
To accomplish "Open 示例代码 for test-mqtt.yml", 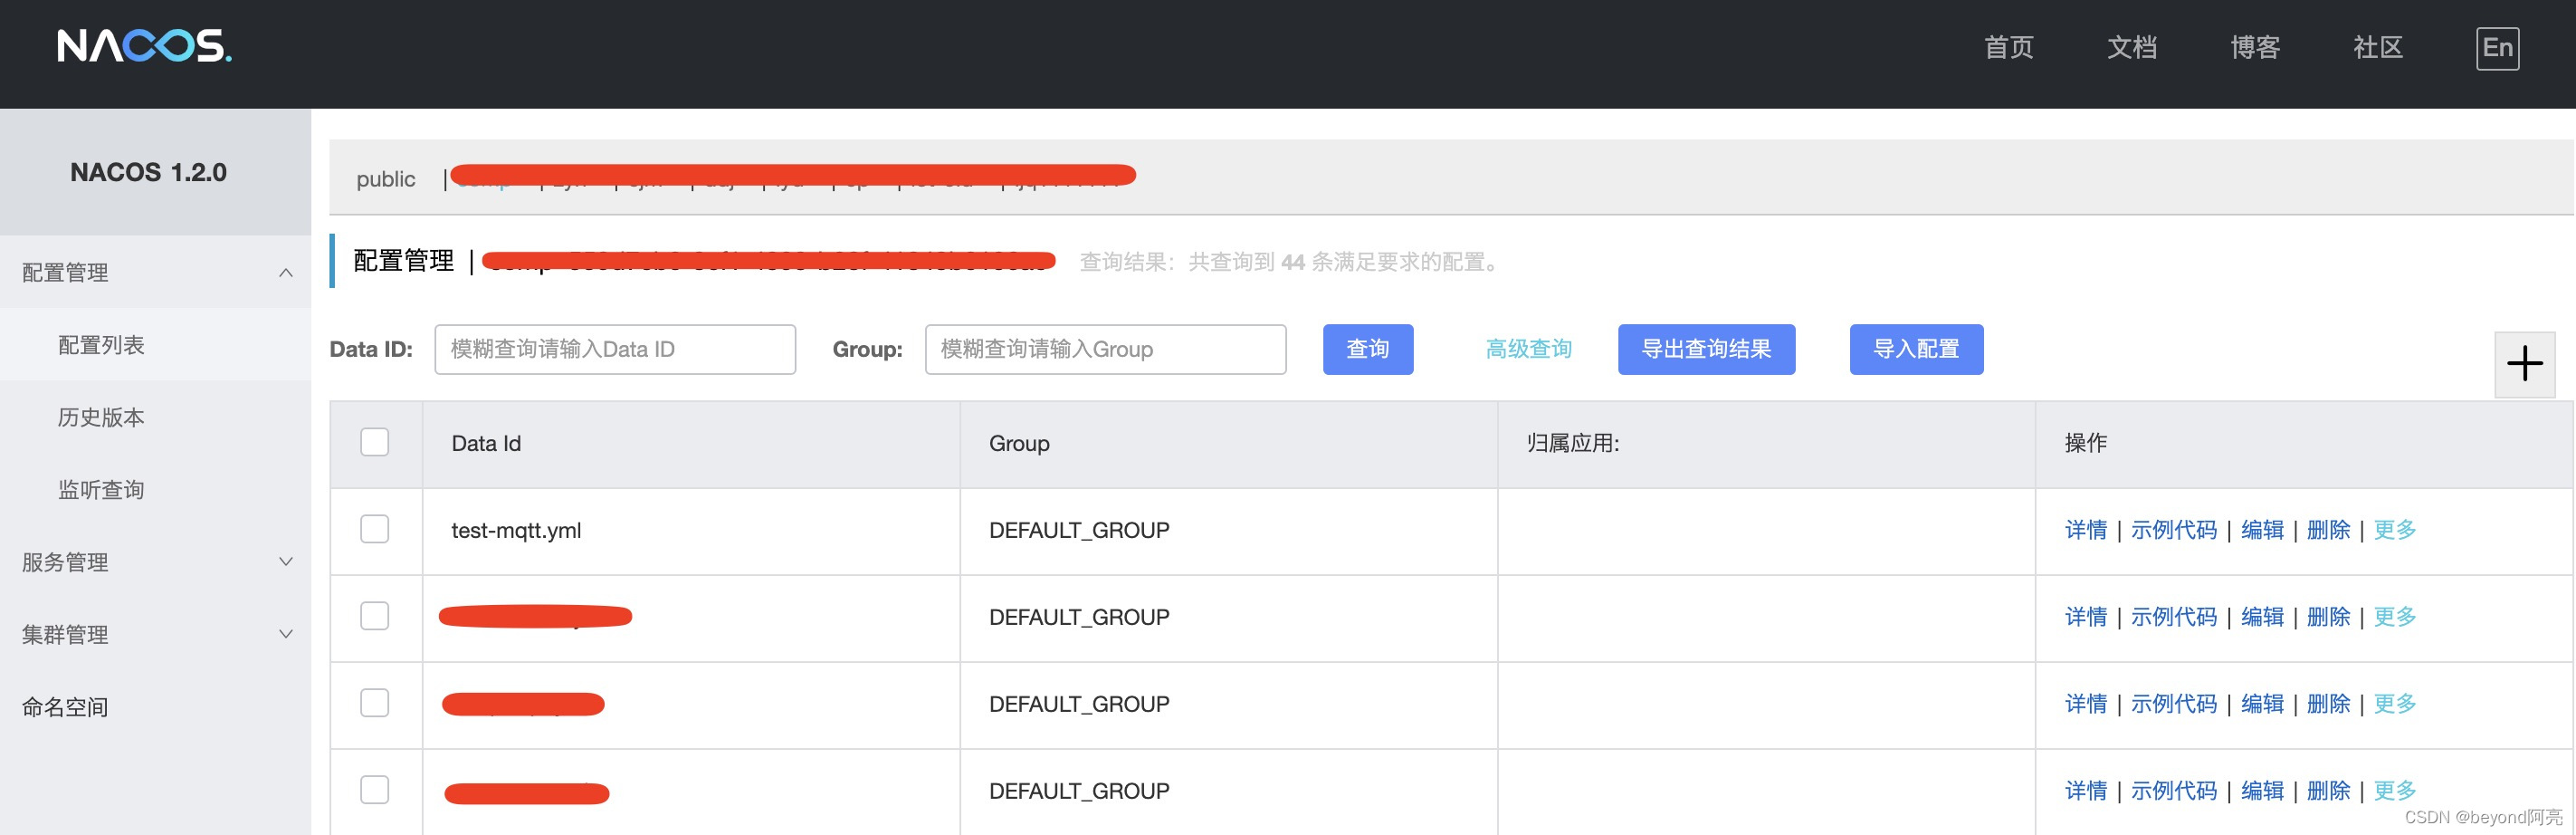I will (2174, 530).
